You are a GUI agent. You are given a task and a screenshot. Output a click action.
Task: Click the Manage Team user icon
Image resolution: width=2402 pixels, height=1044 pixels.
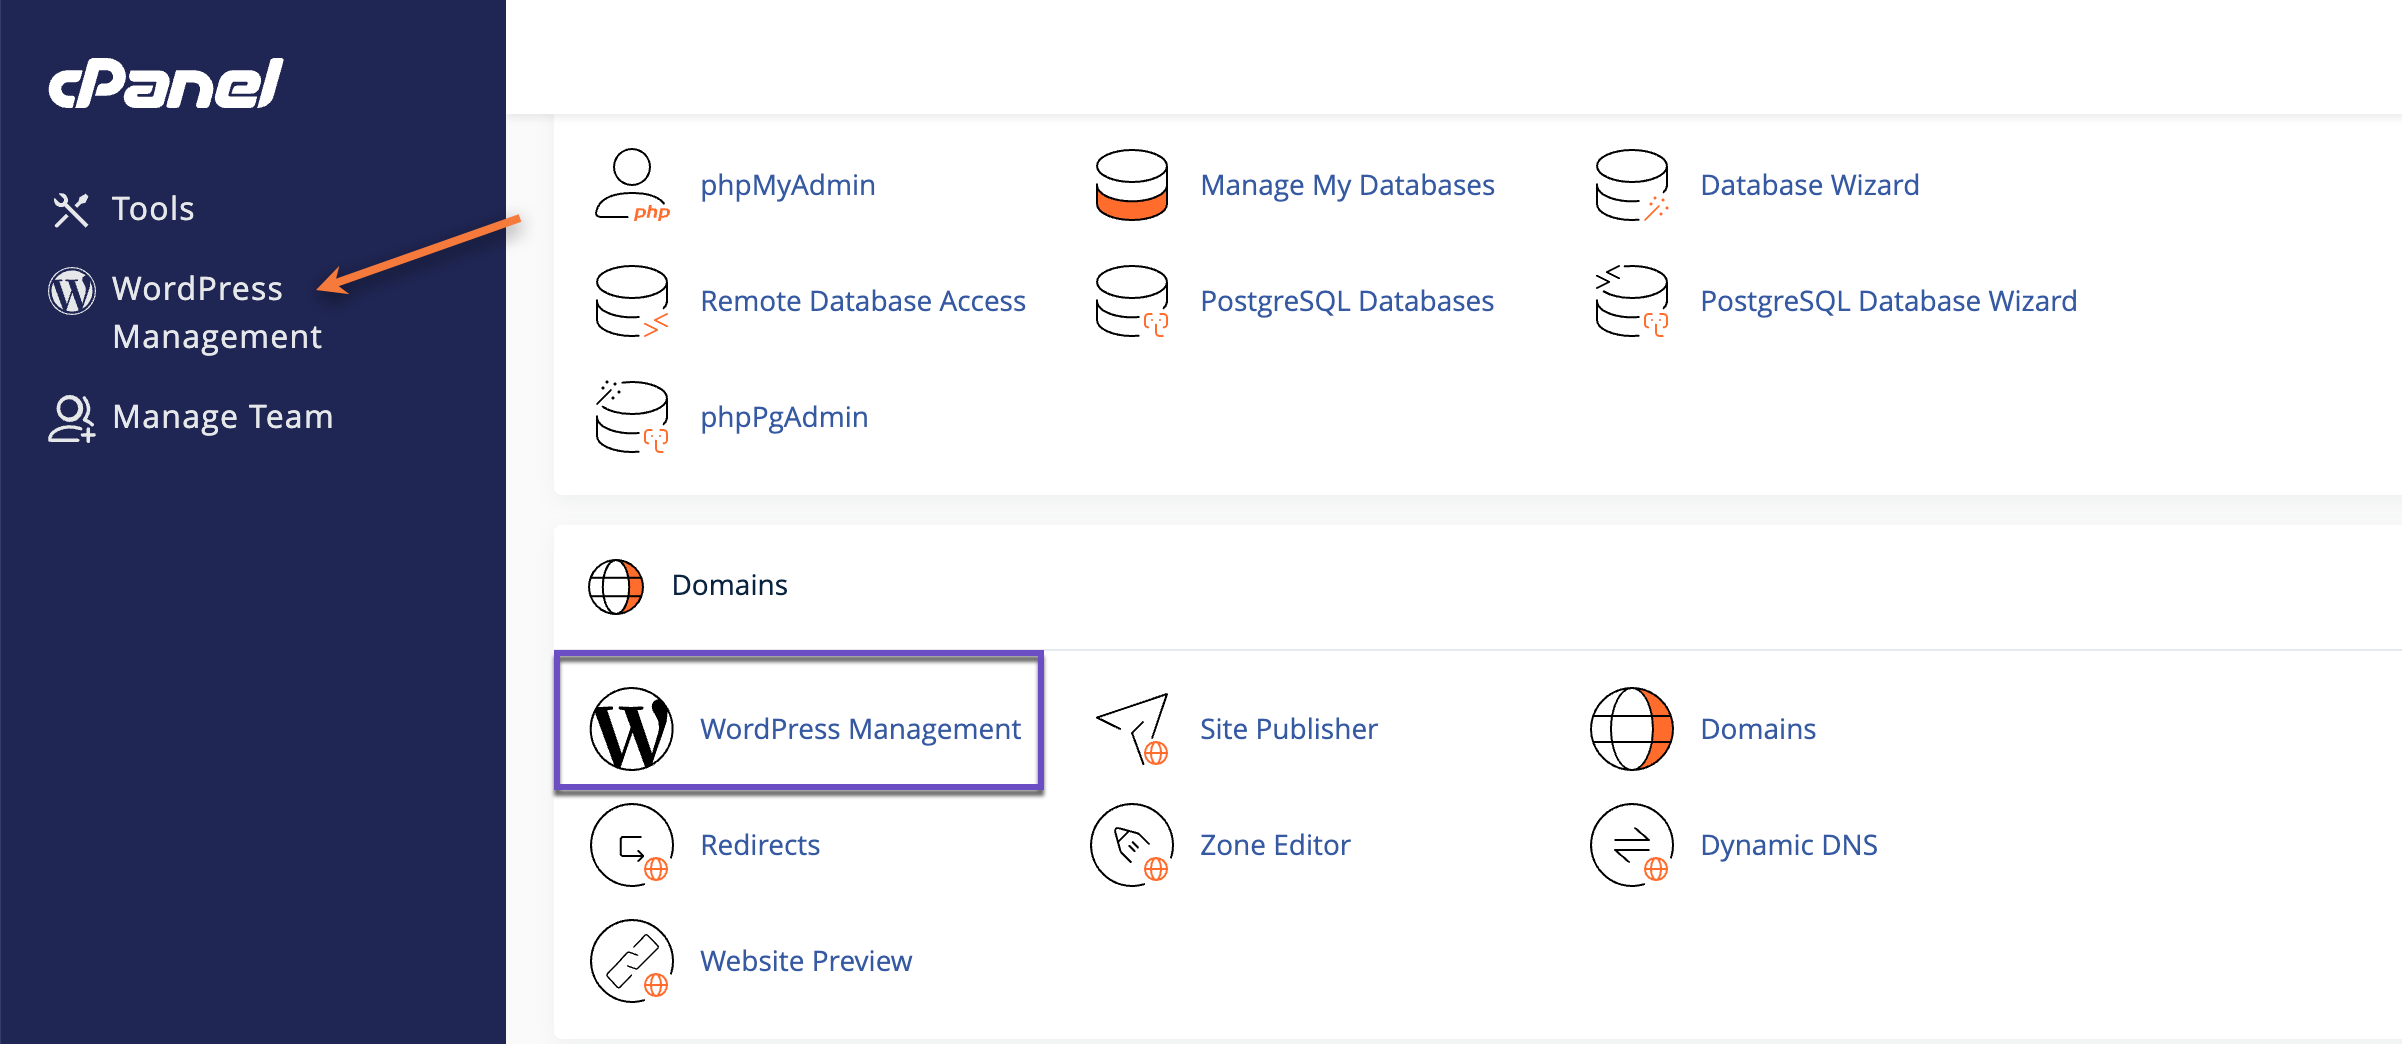[71, 418]
